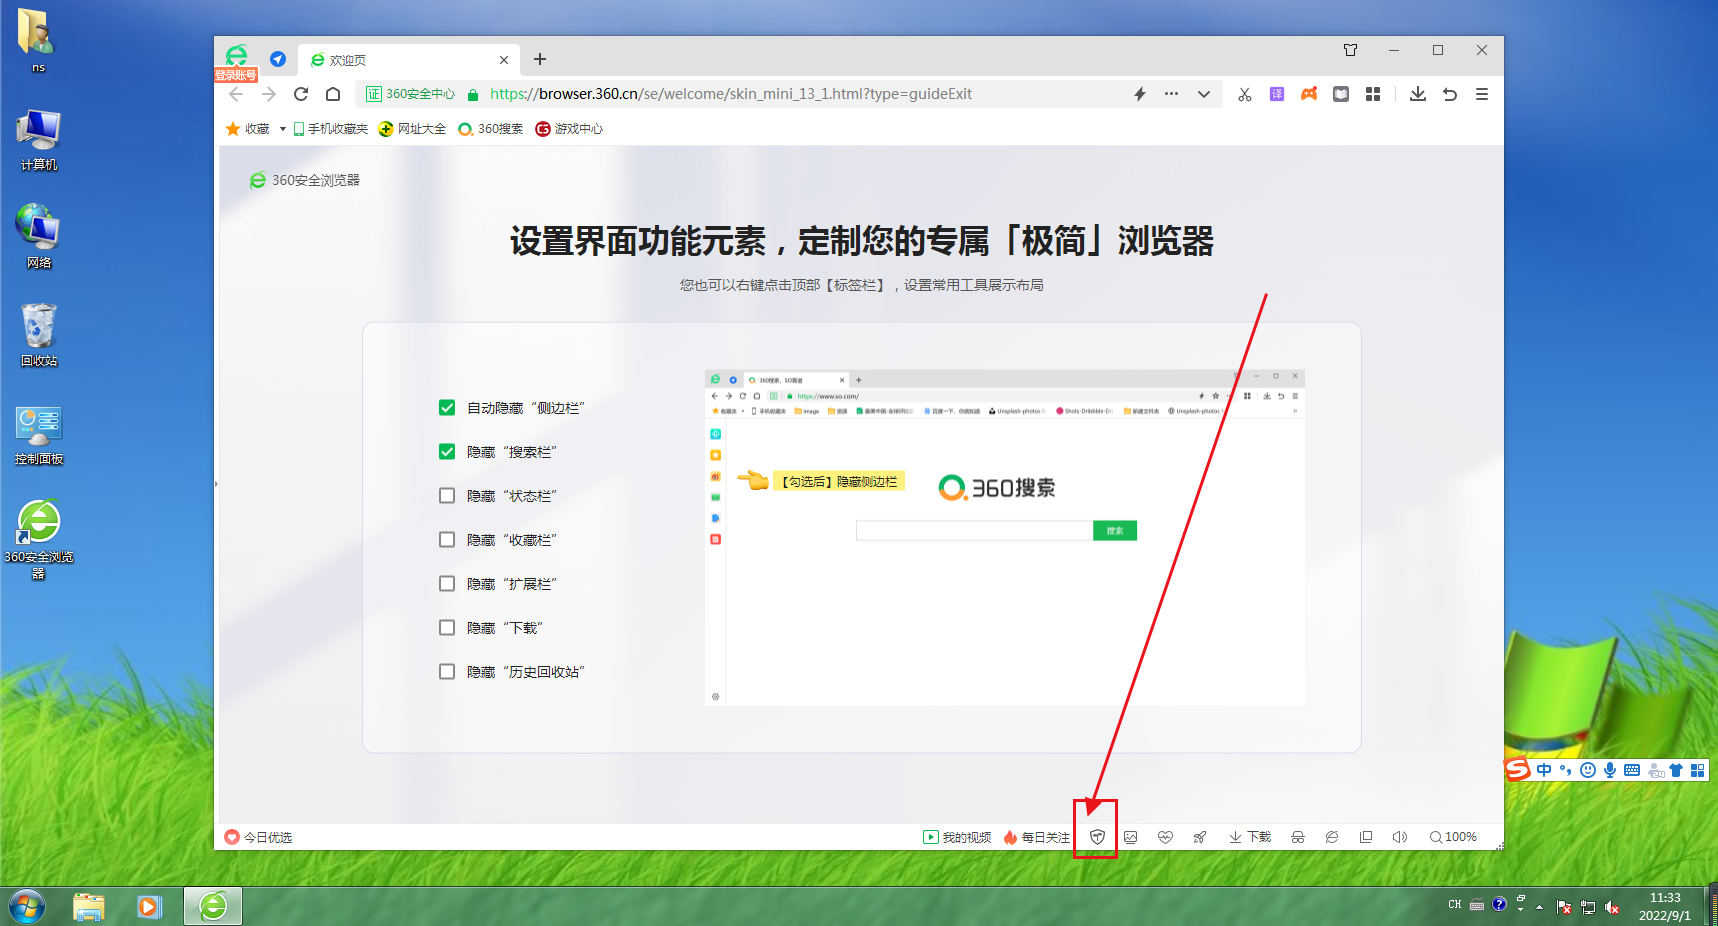1718x926 pixels.
Task: Open 今日优选 in status bar
Action: [x=258, y=837]
